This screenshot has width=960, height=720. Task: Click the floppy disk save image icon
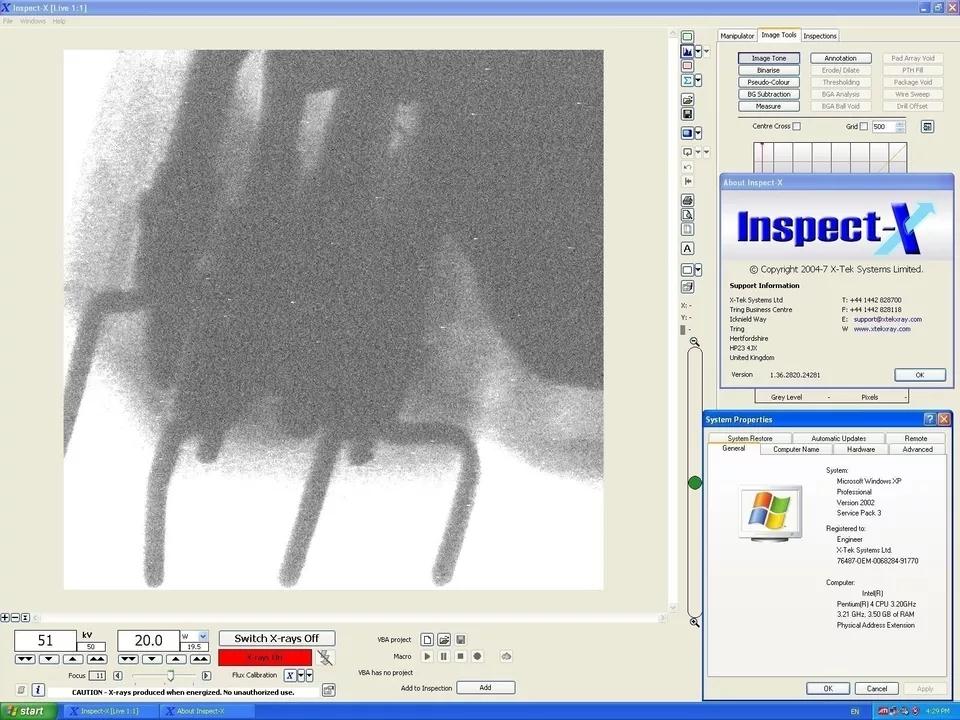click(x=687, y=115)
